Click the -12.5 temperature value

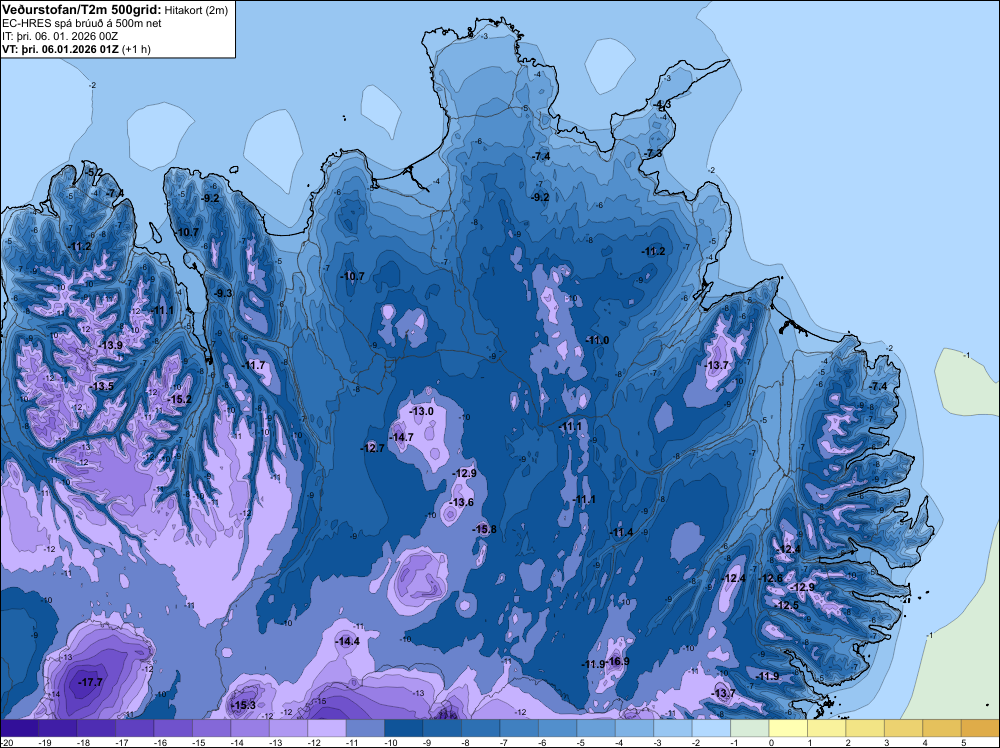(x=786, y=605)
